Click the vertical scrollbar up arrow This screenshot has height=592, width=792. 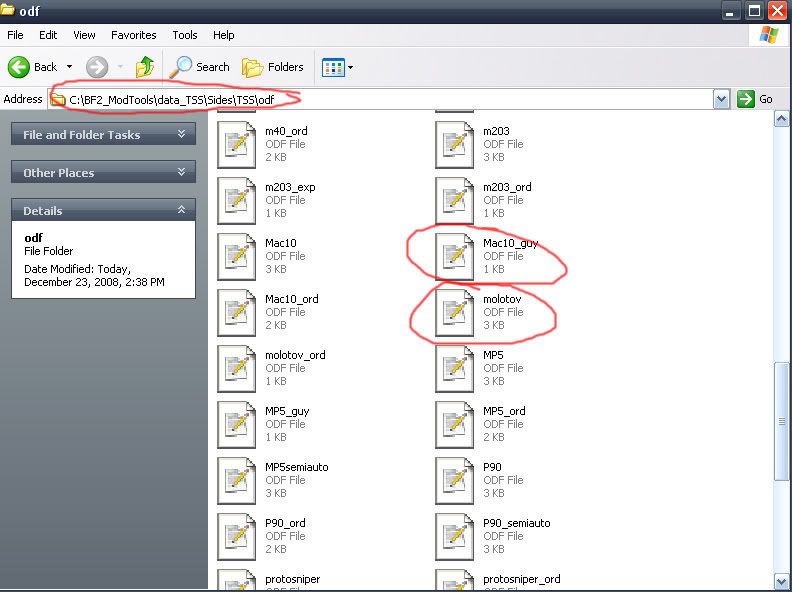(x=781, y=119)
